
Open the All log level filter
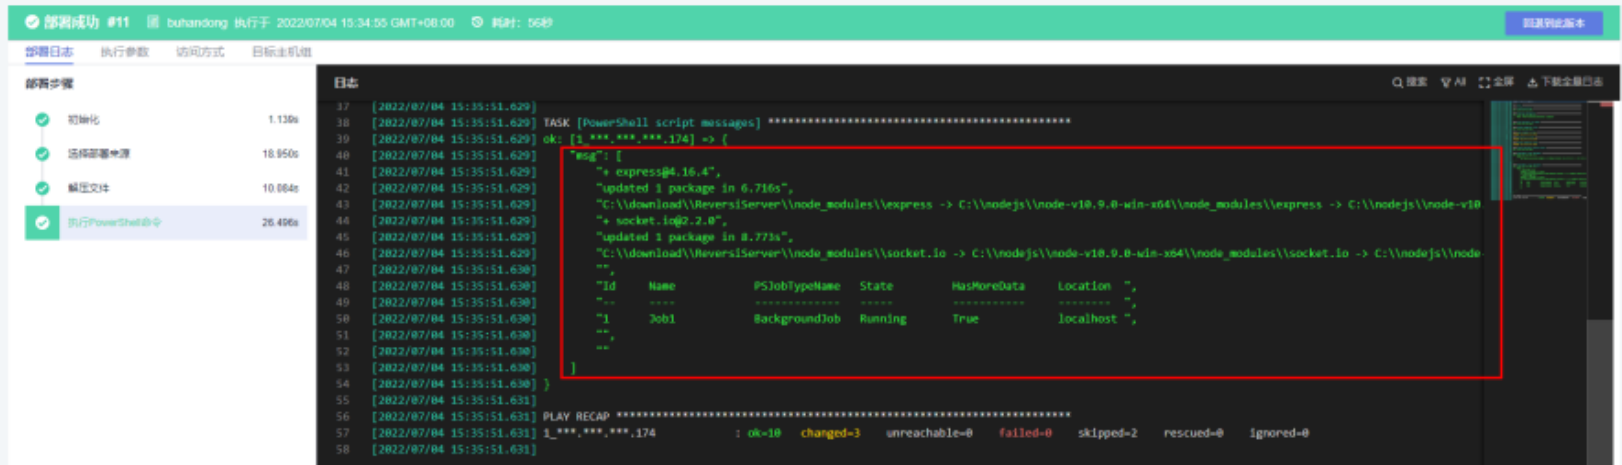click(x=1453, y=82)
